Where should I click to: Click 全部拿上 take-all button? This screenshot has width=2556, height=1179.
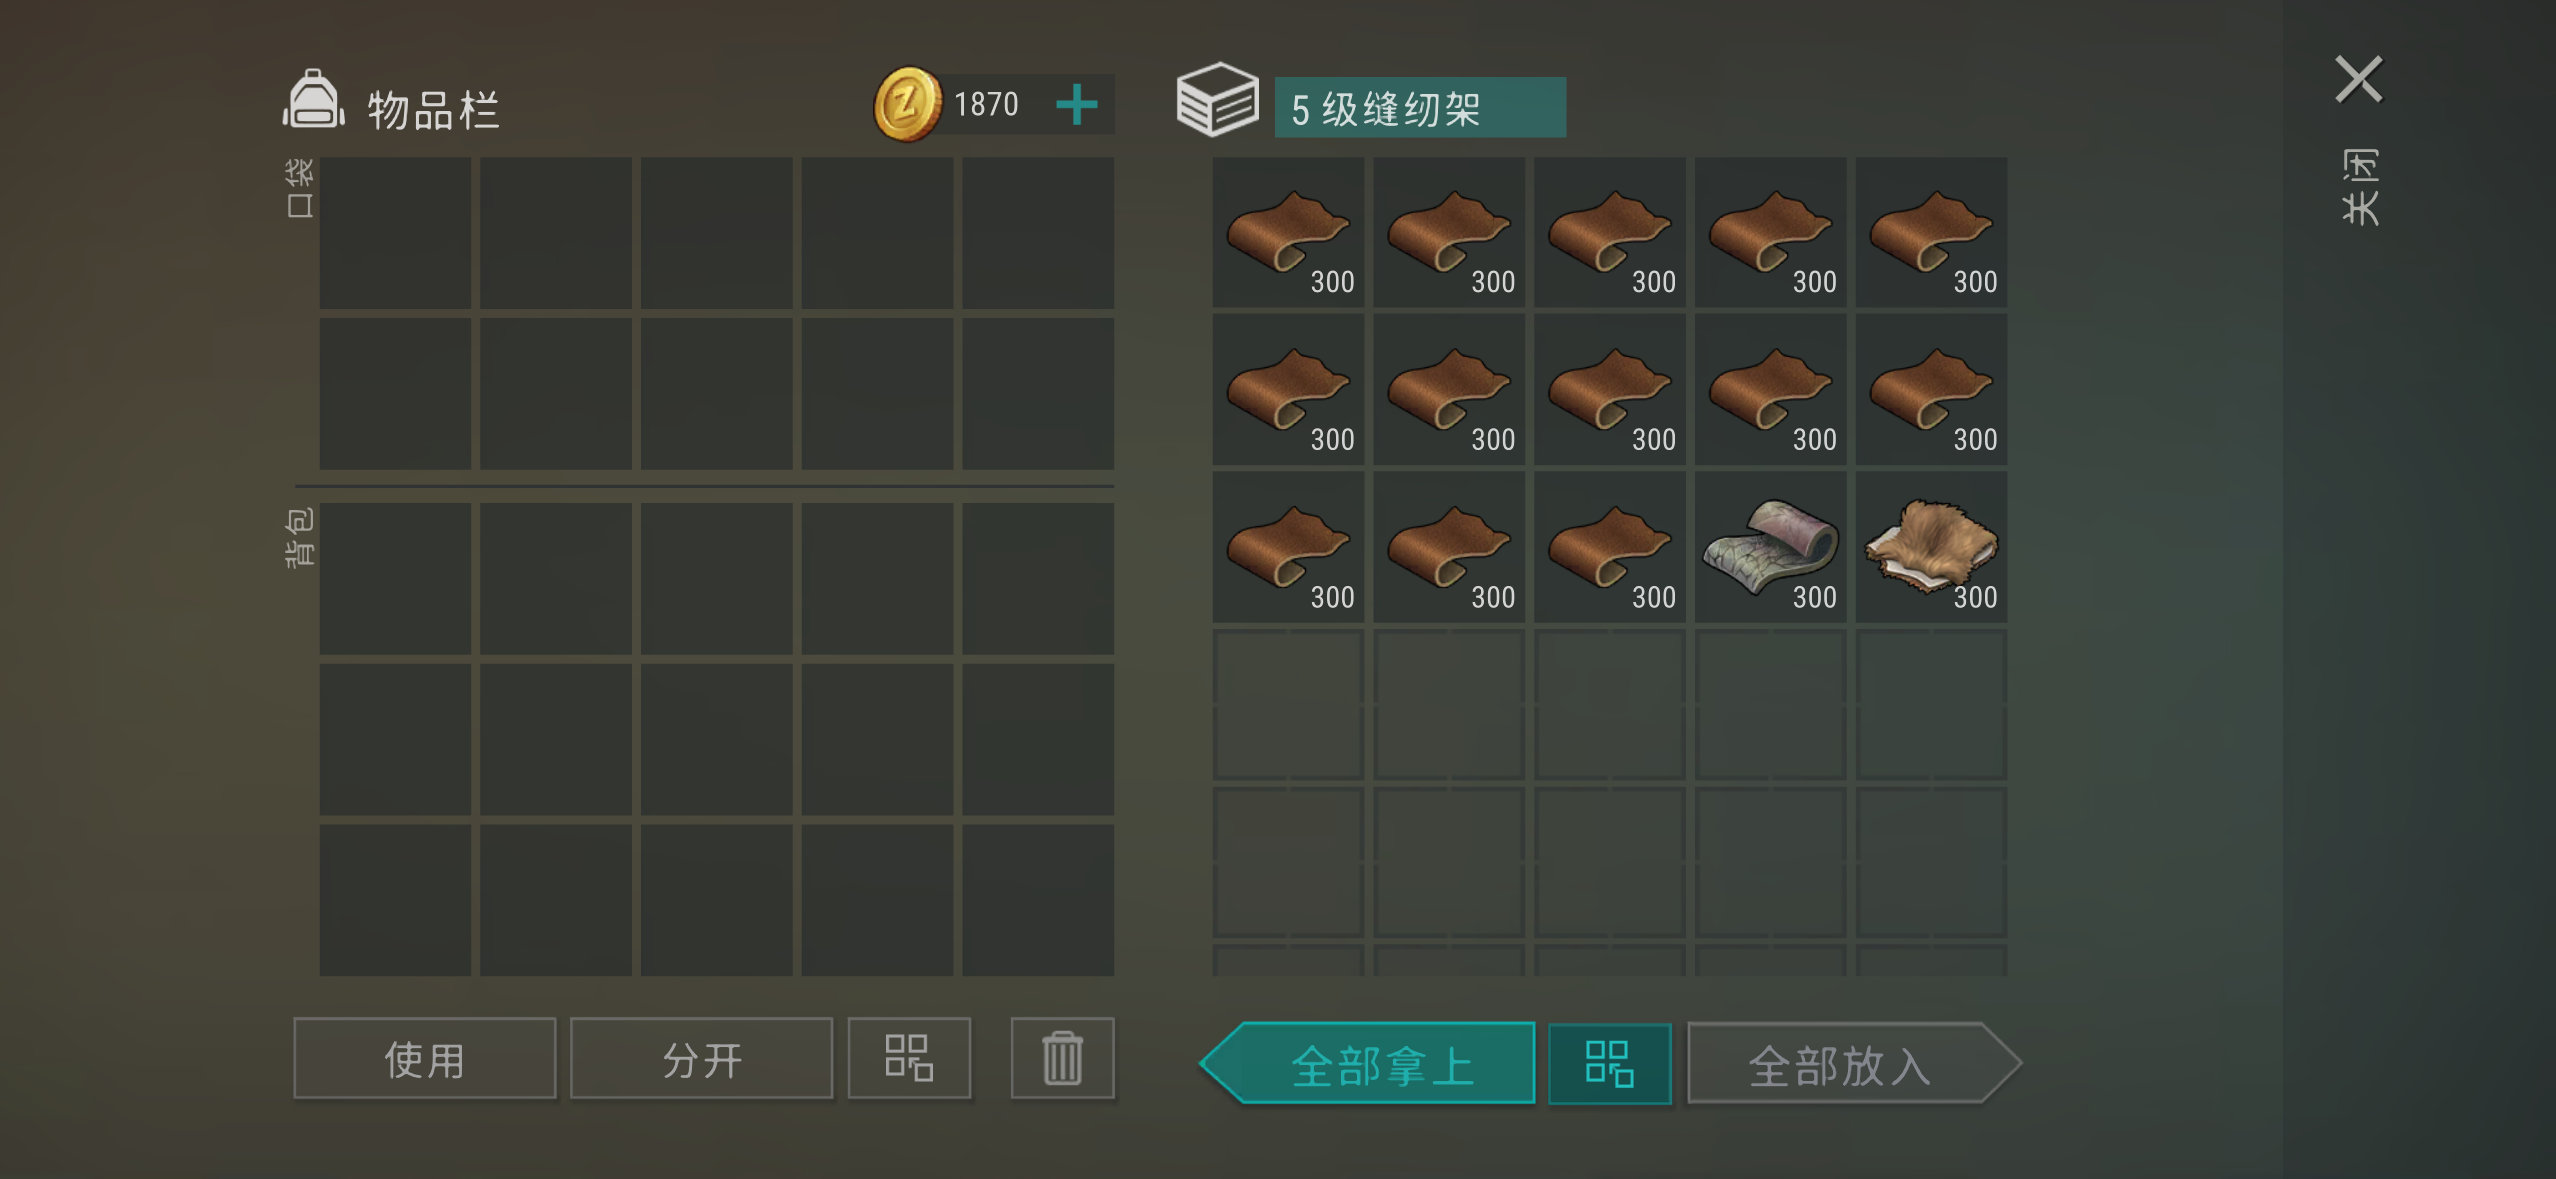tap(1368, 1063)
